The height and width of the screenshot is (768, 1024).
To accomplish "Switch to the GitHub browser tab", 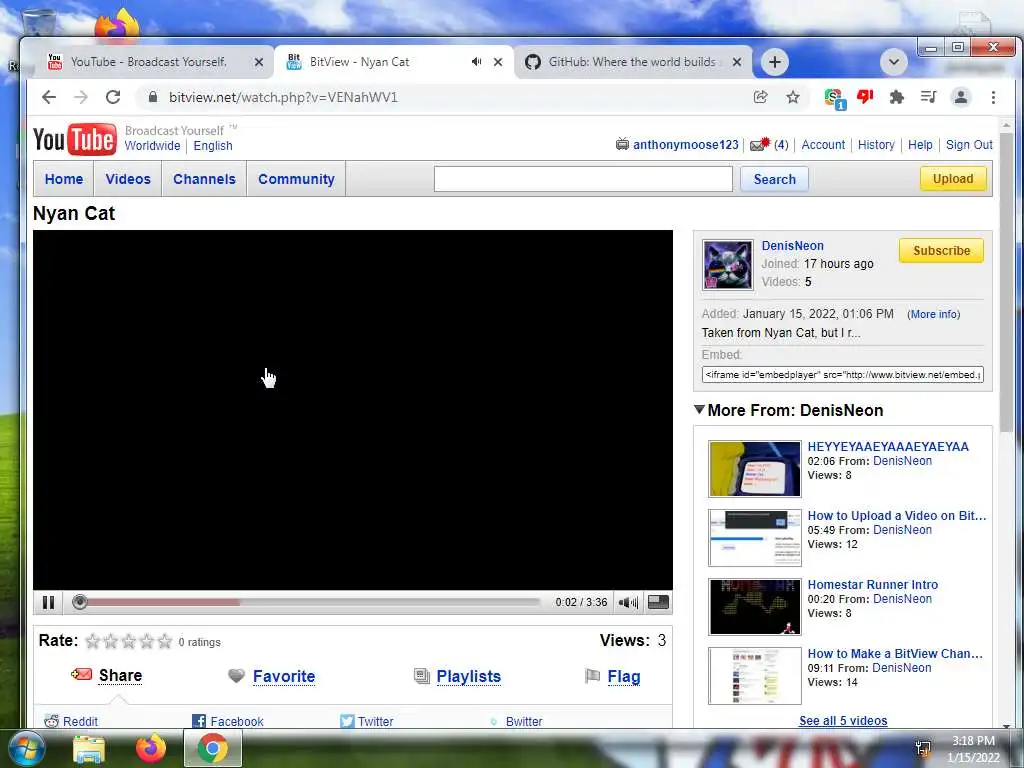I will point(631,61).
